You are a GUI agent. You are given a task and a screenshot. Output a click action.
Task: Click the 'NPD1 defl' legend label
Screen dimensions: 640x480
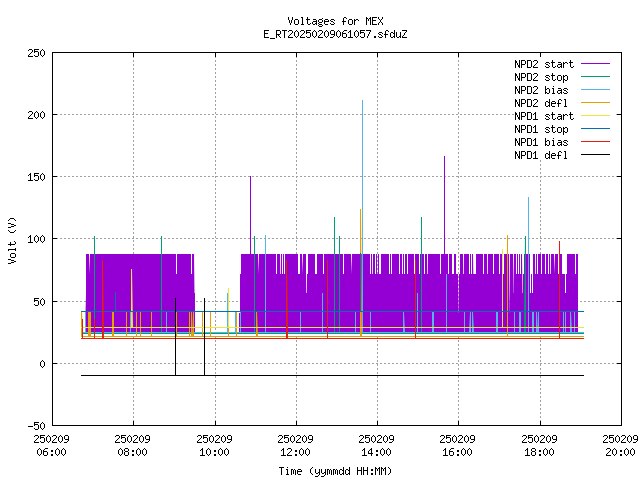point(541,156)
